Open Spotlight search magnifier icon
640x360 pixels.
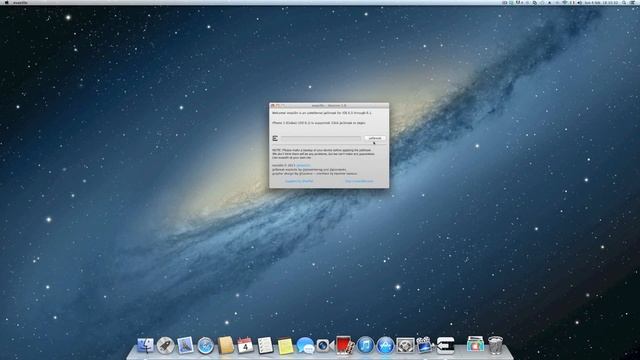click(x=624, y=2)
